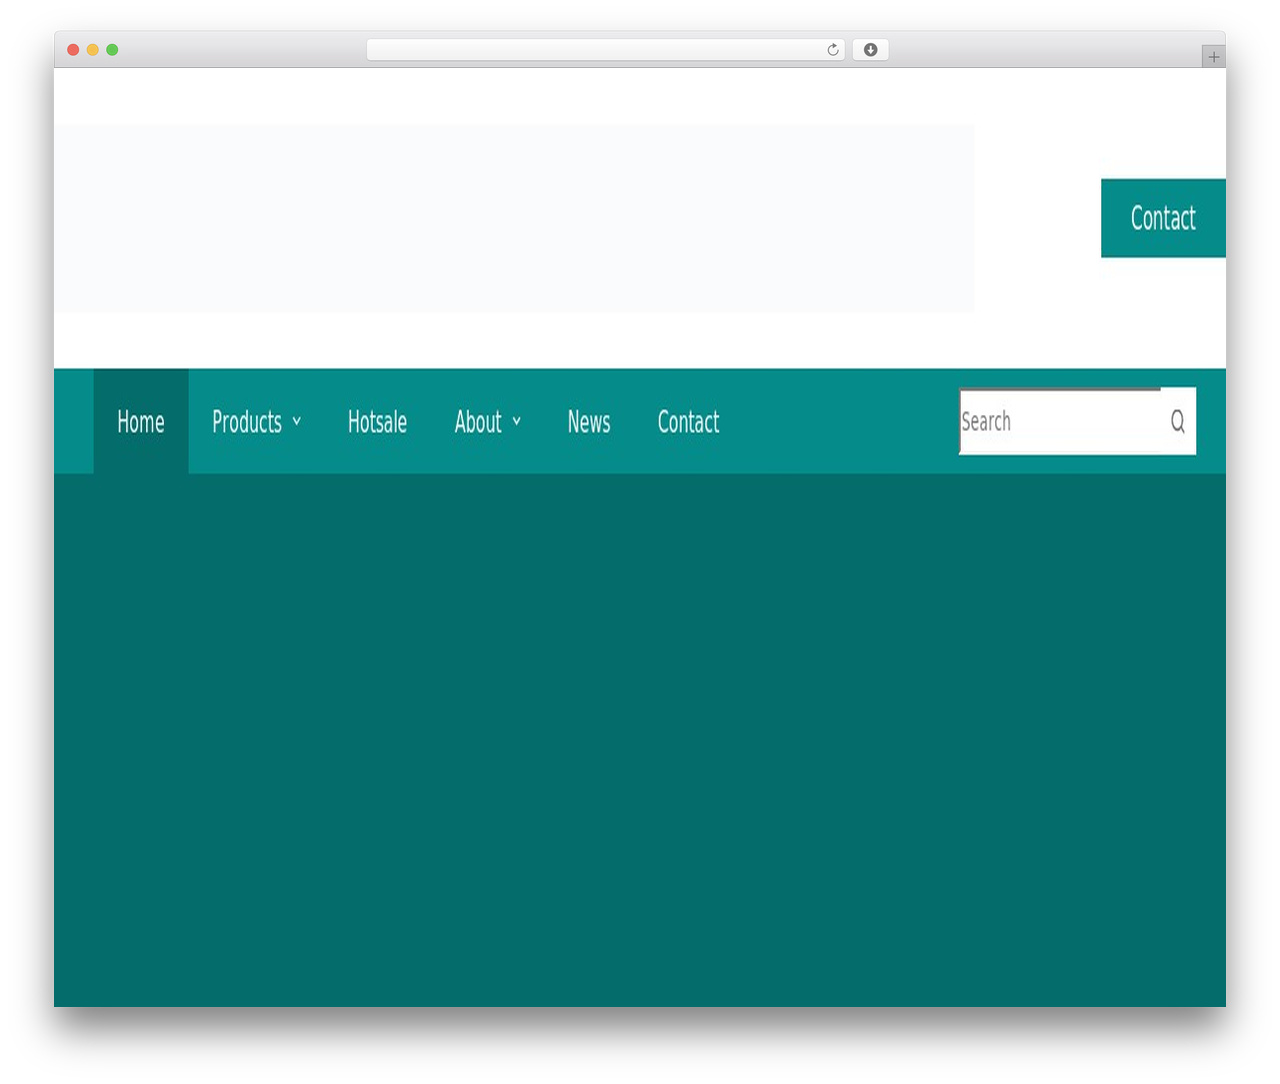
Task: Click the teal Contact button in header
Action: (1163, 218)
